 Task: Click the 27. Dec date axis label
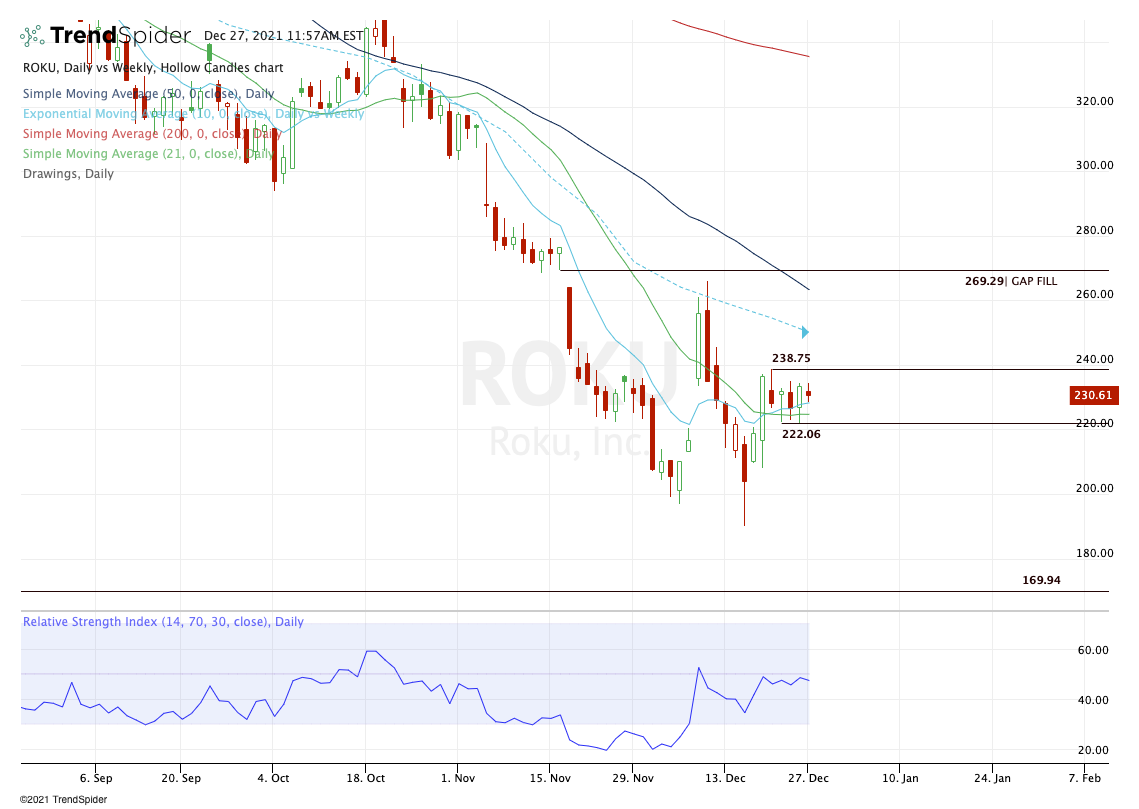tap(808, 778)
